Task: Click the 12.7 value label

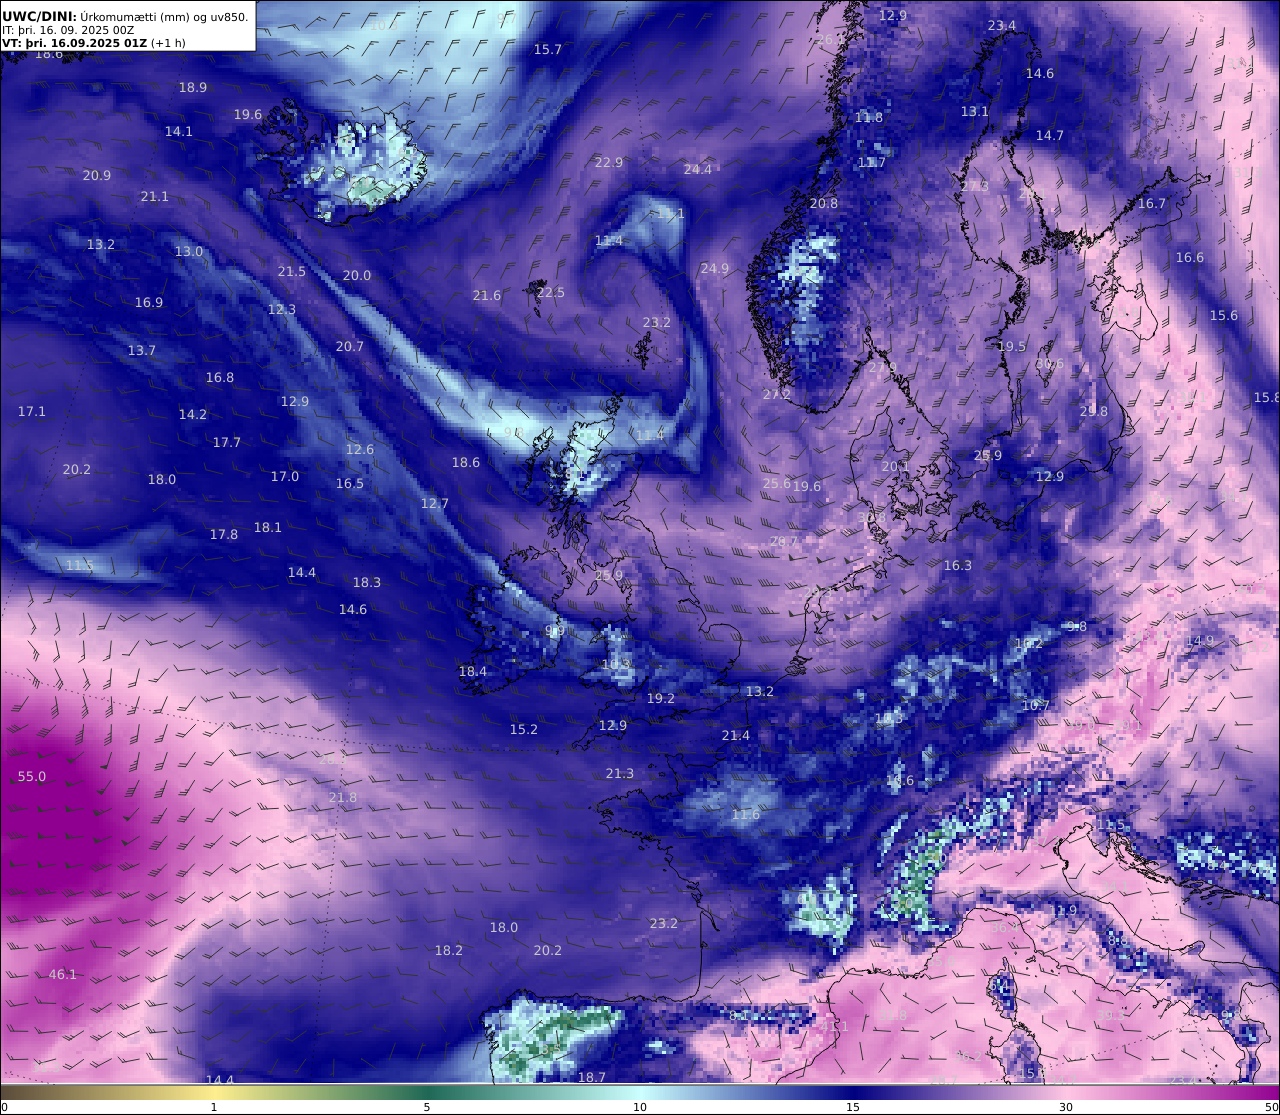Action: pos(435,503)
